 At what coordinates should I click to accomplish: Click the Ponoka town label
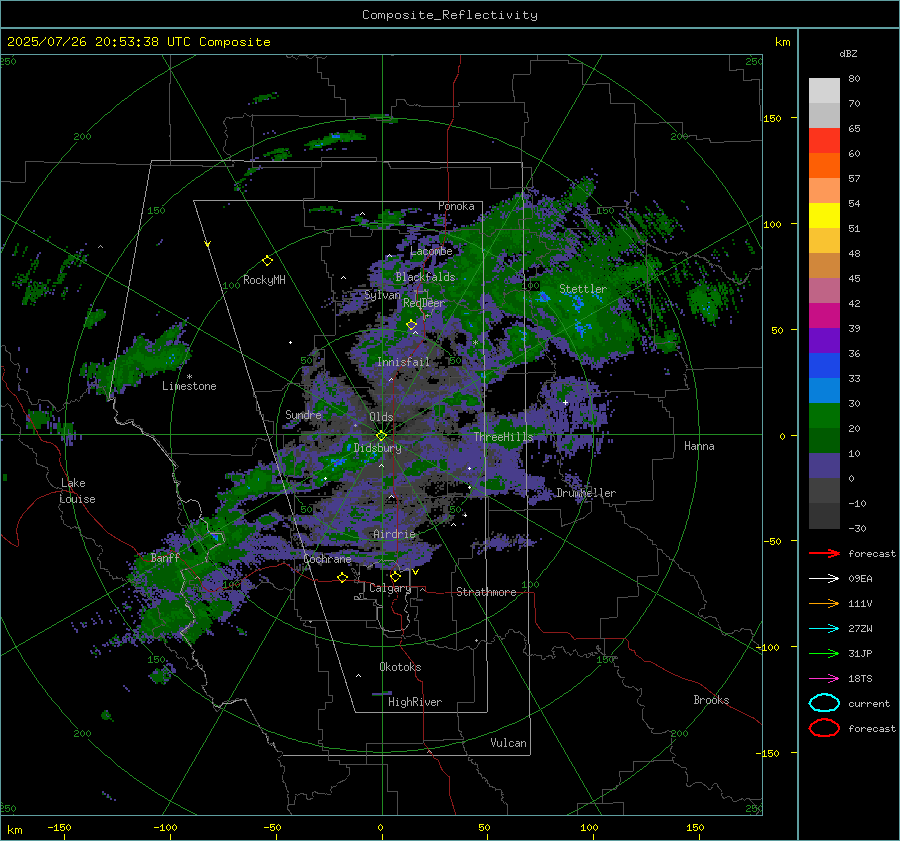pos(456,206)
